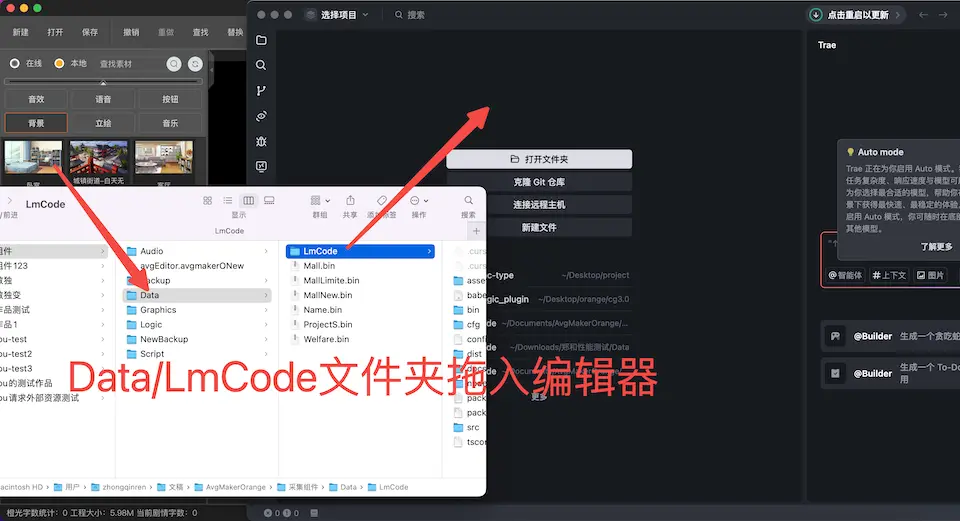Screen dimensions: 960x521
Task: Select the 城镇街道-白天无 thumbnail
Action: click(x=99, y=158)
